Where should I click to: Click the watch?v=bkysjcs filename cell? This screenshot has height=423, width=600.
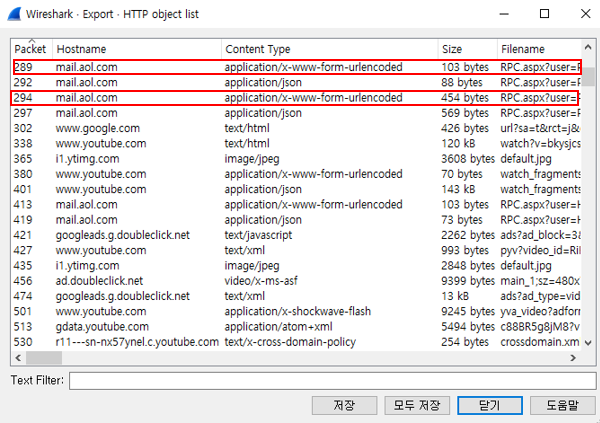[540, 144]
